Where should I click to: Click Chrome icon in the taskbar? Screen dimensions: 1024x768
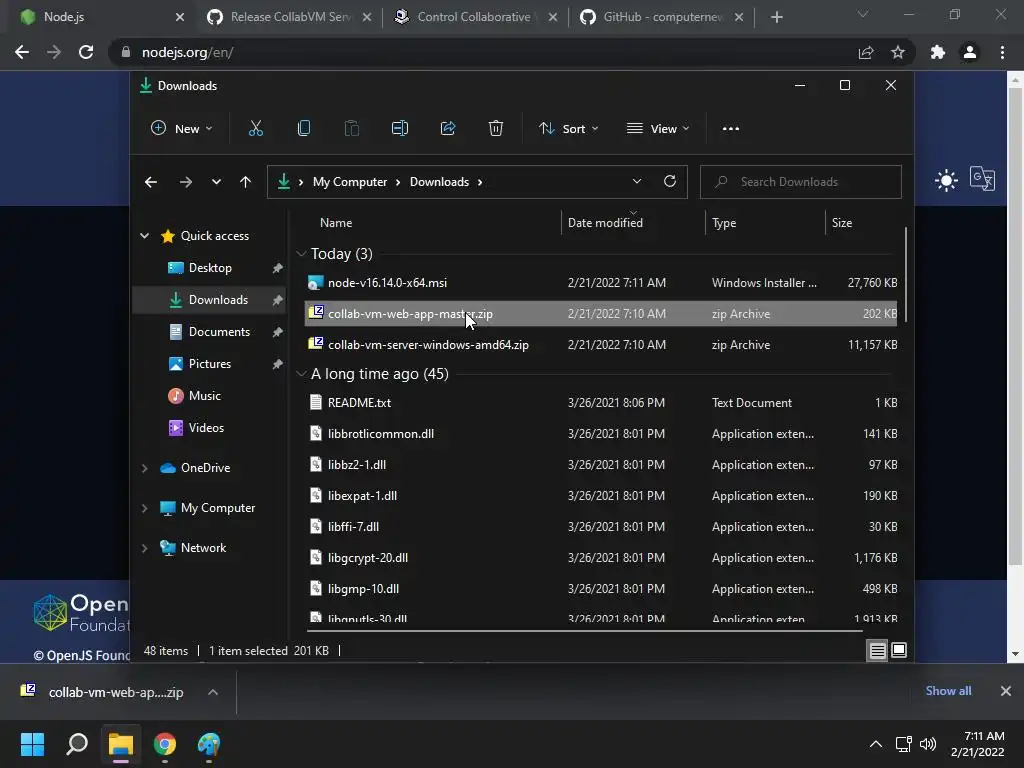pos(165,744)
